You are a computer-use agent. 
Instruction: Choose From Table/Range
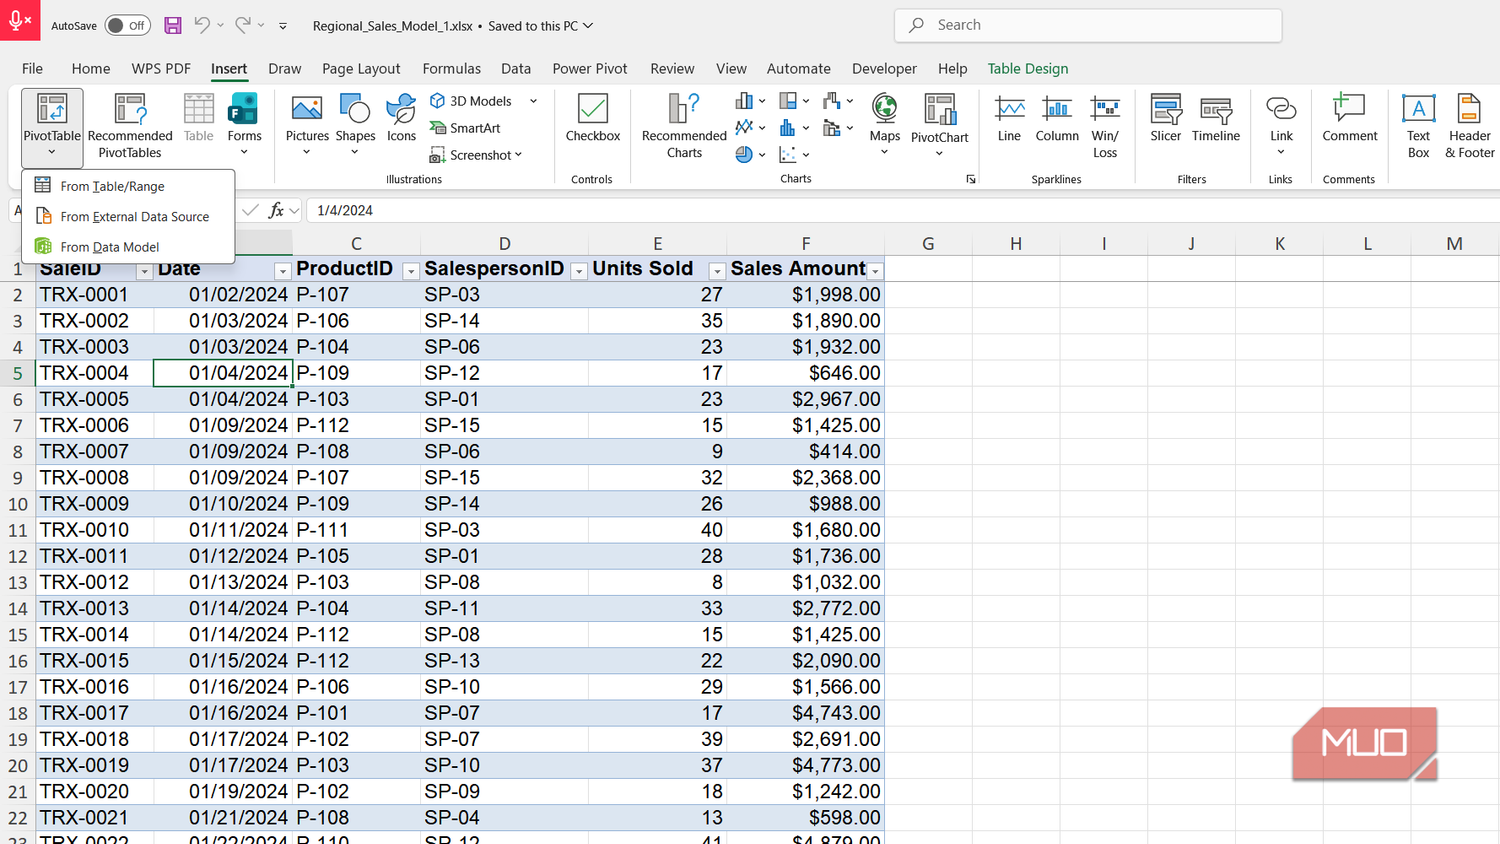(128, 186)
